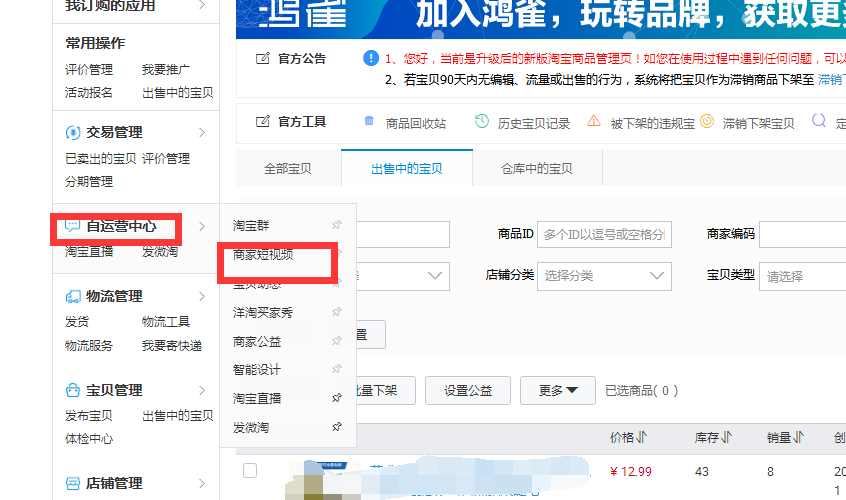Switch to 出售中的宝贝 tab
The height and width of the screenshot is (500, 846).
407,169
